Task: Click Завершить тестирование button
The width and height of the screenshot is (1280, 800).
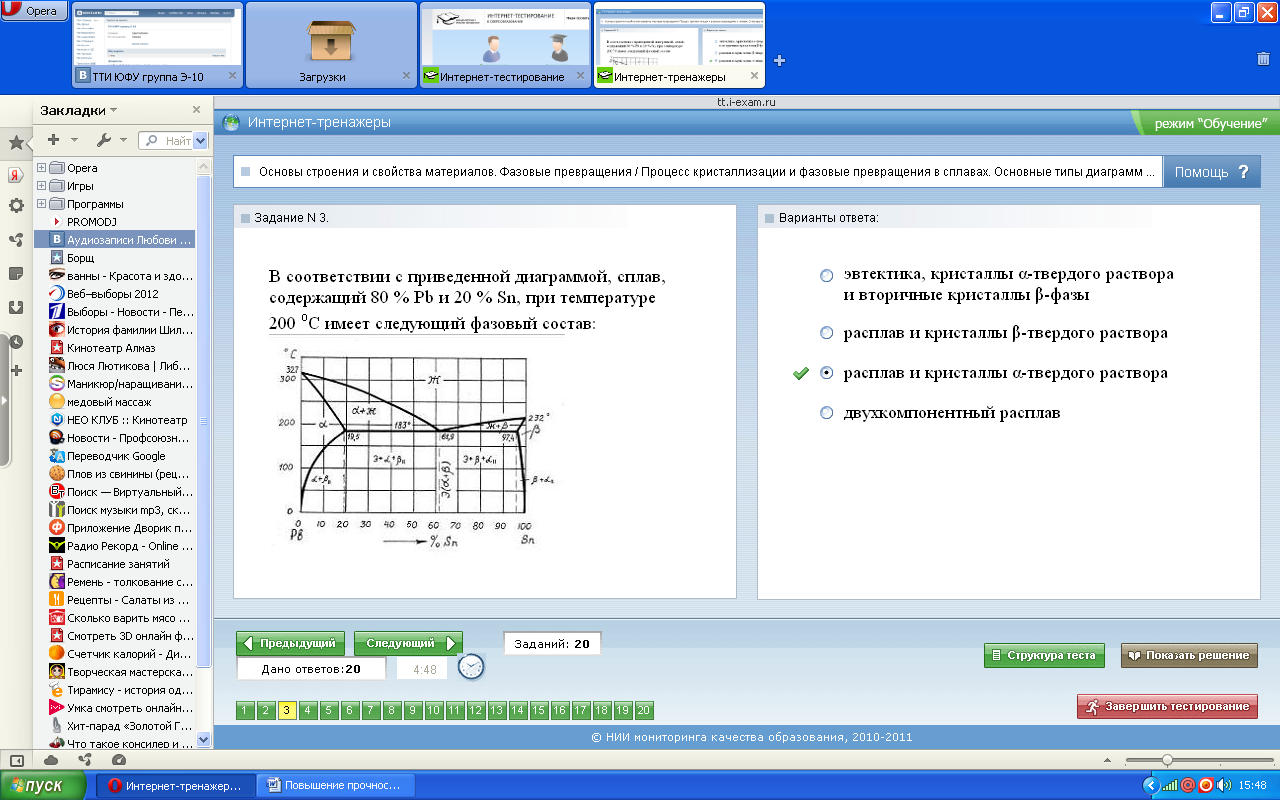Action: [1167, 706]
